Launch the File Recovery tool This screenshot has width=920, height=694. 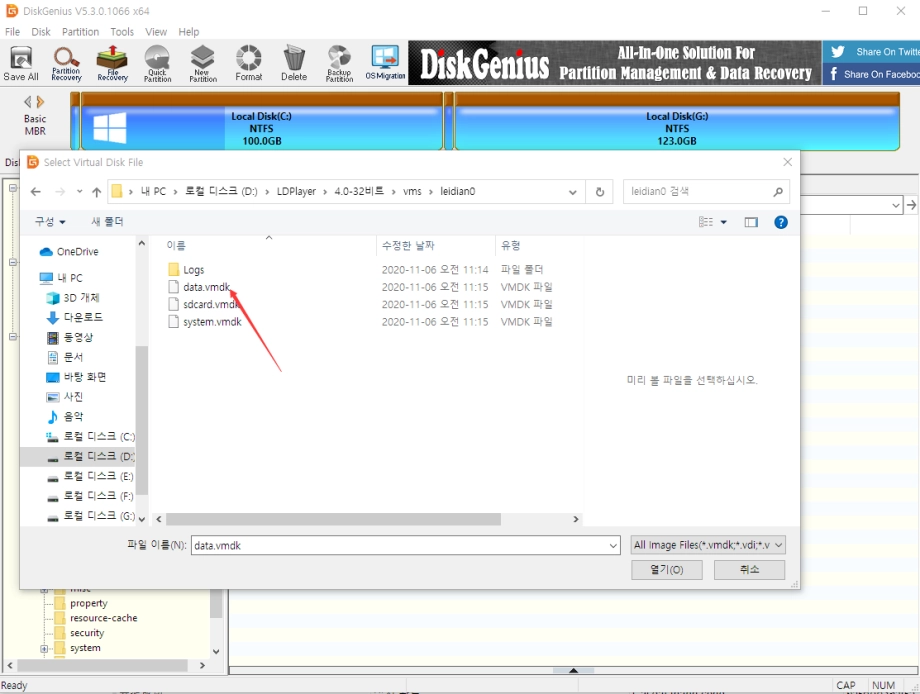(112, 63)
